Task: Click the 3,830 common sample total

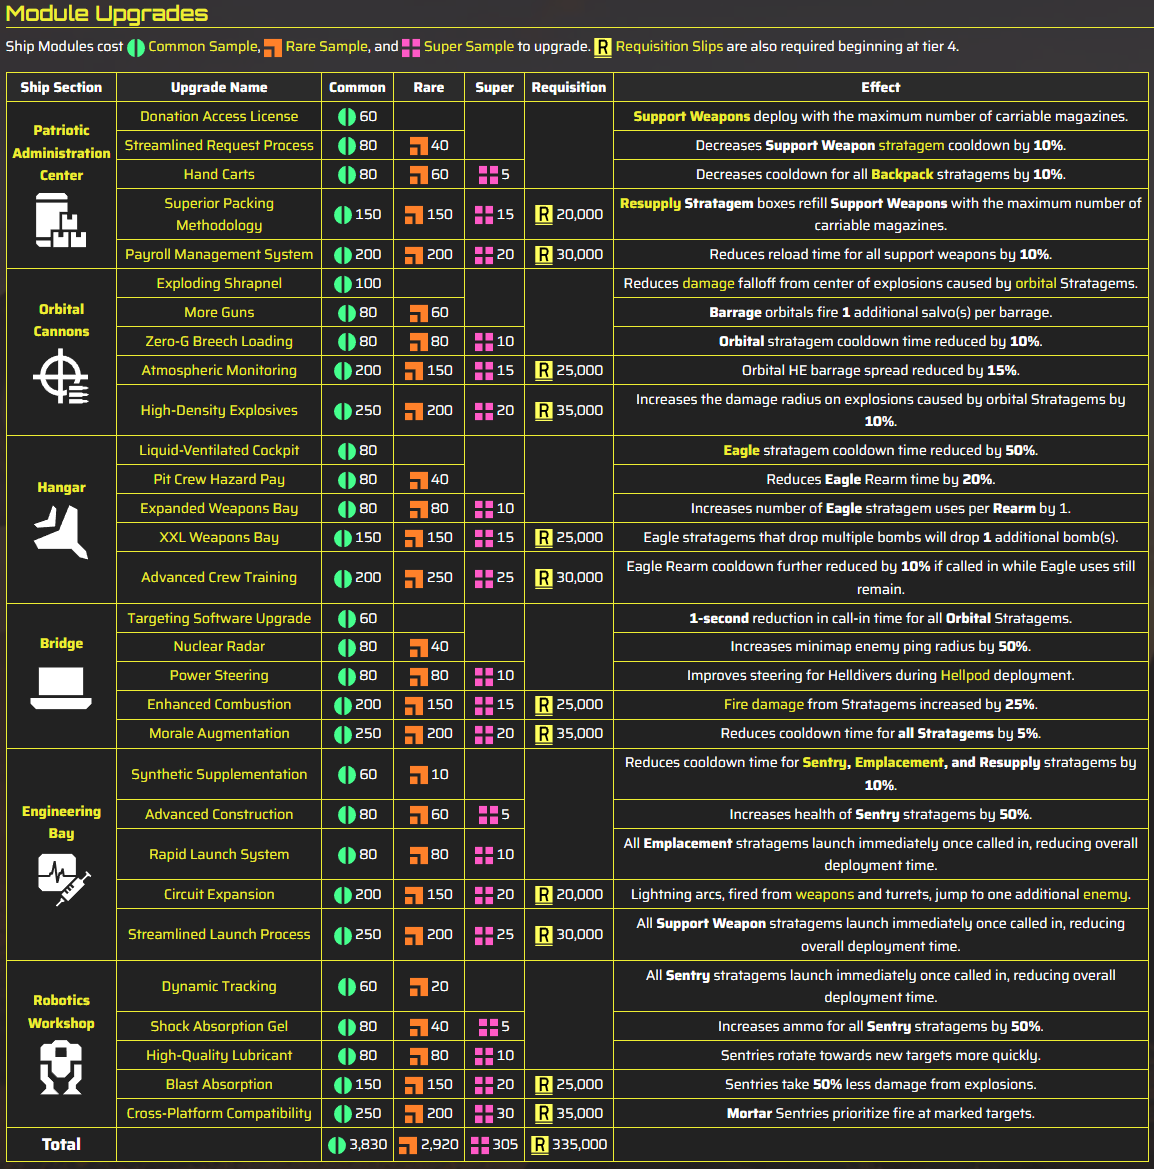Action: point(368,1144)
